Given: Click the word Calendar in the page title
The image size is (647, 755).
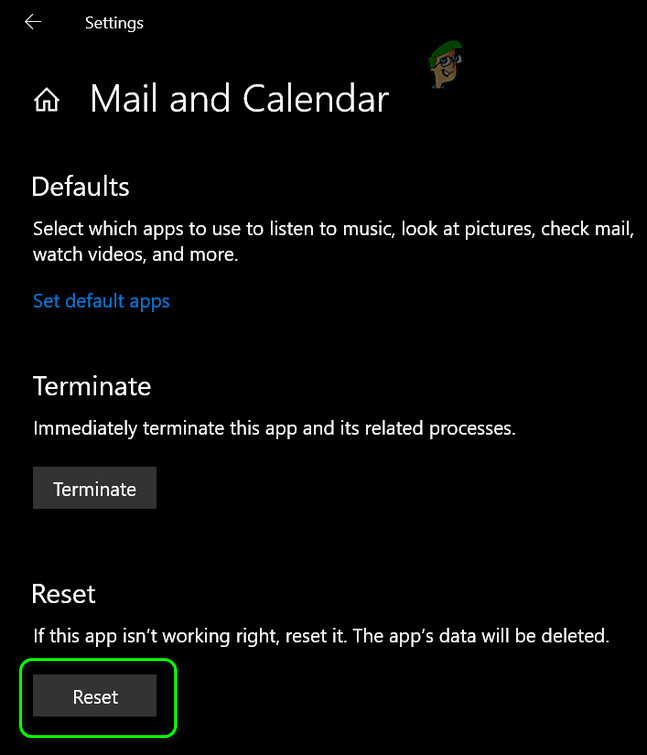Looking at the screenshot, I should (316, 99).
